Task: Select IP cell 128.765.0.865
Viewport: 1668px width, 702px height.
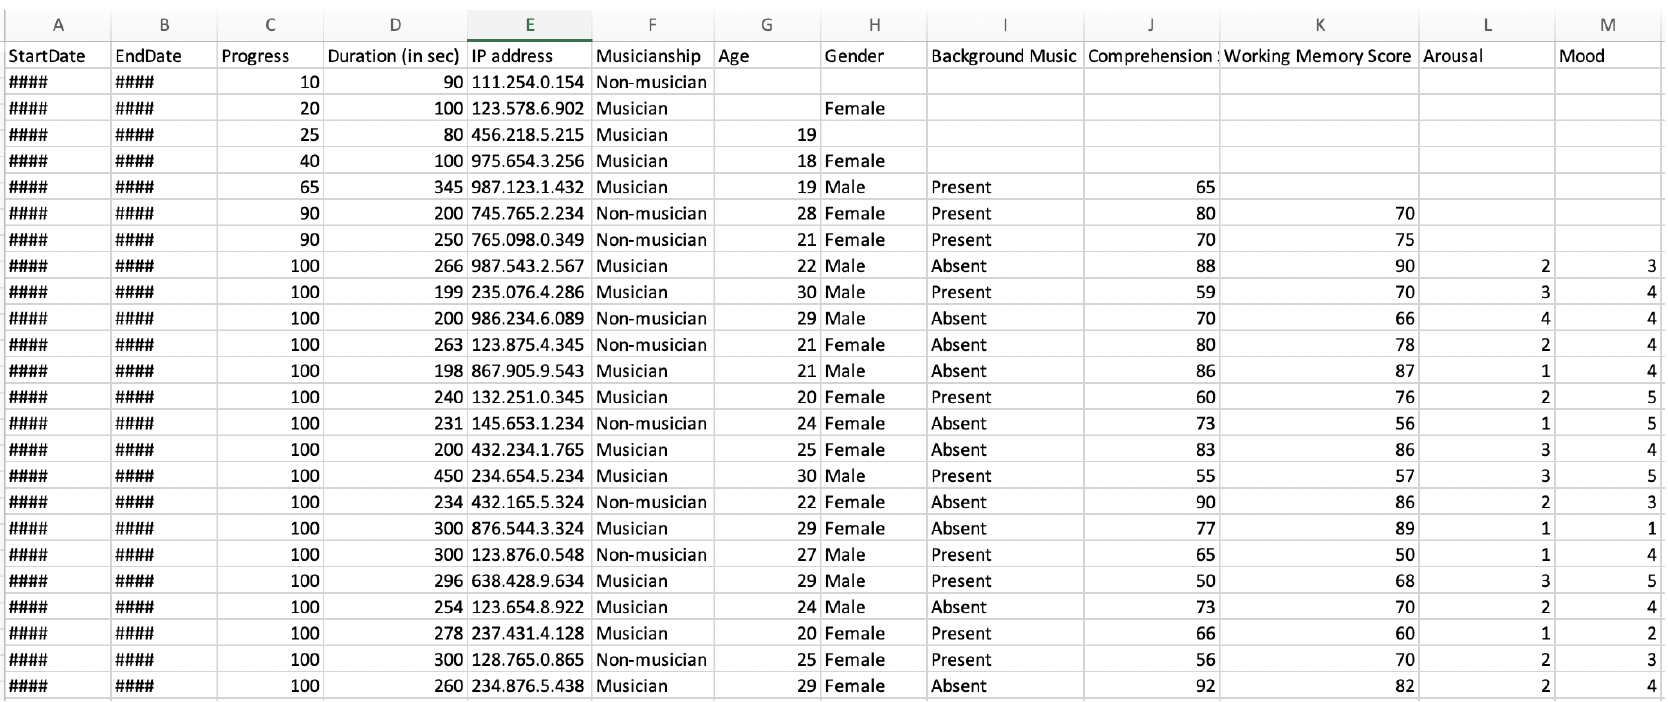Action: click(x=530, y=660)
